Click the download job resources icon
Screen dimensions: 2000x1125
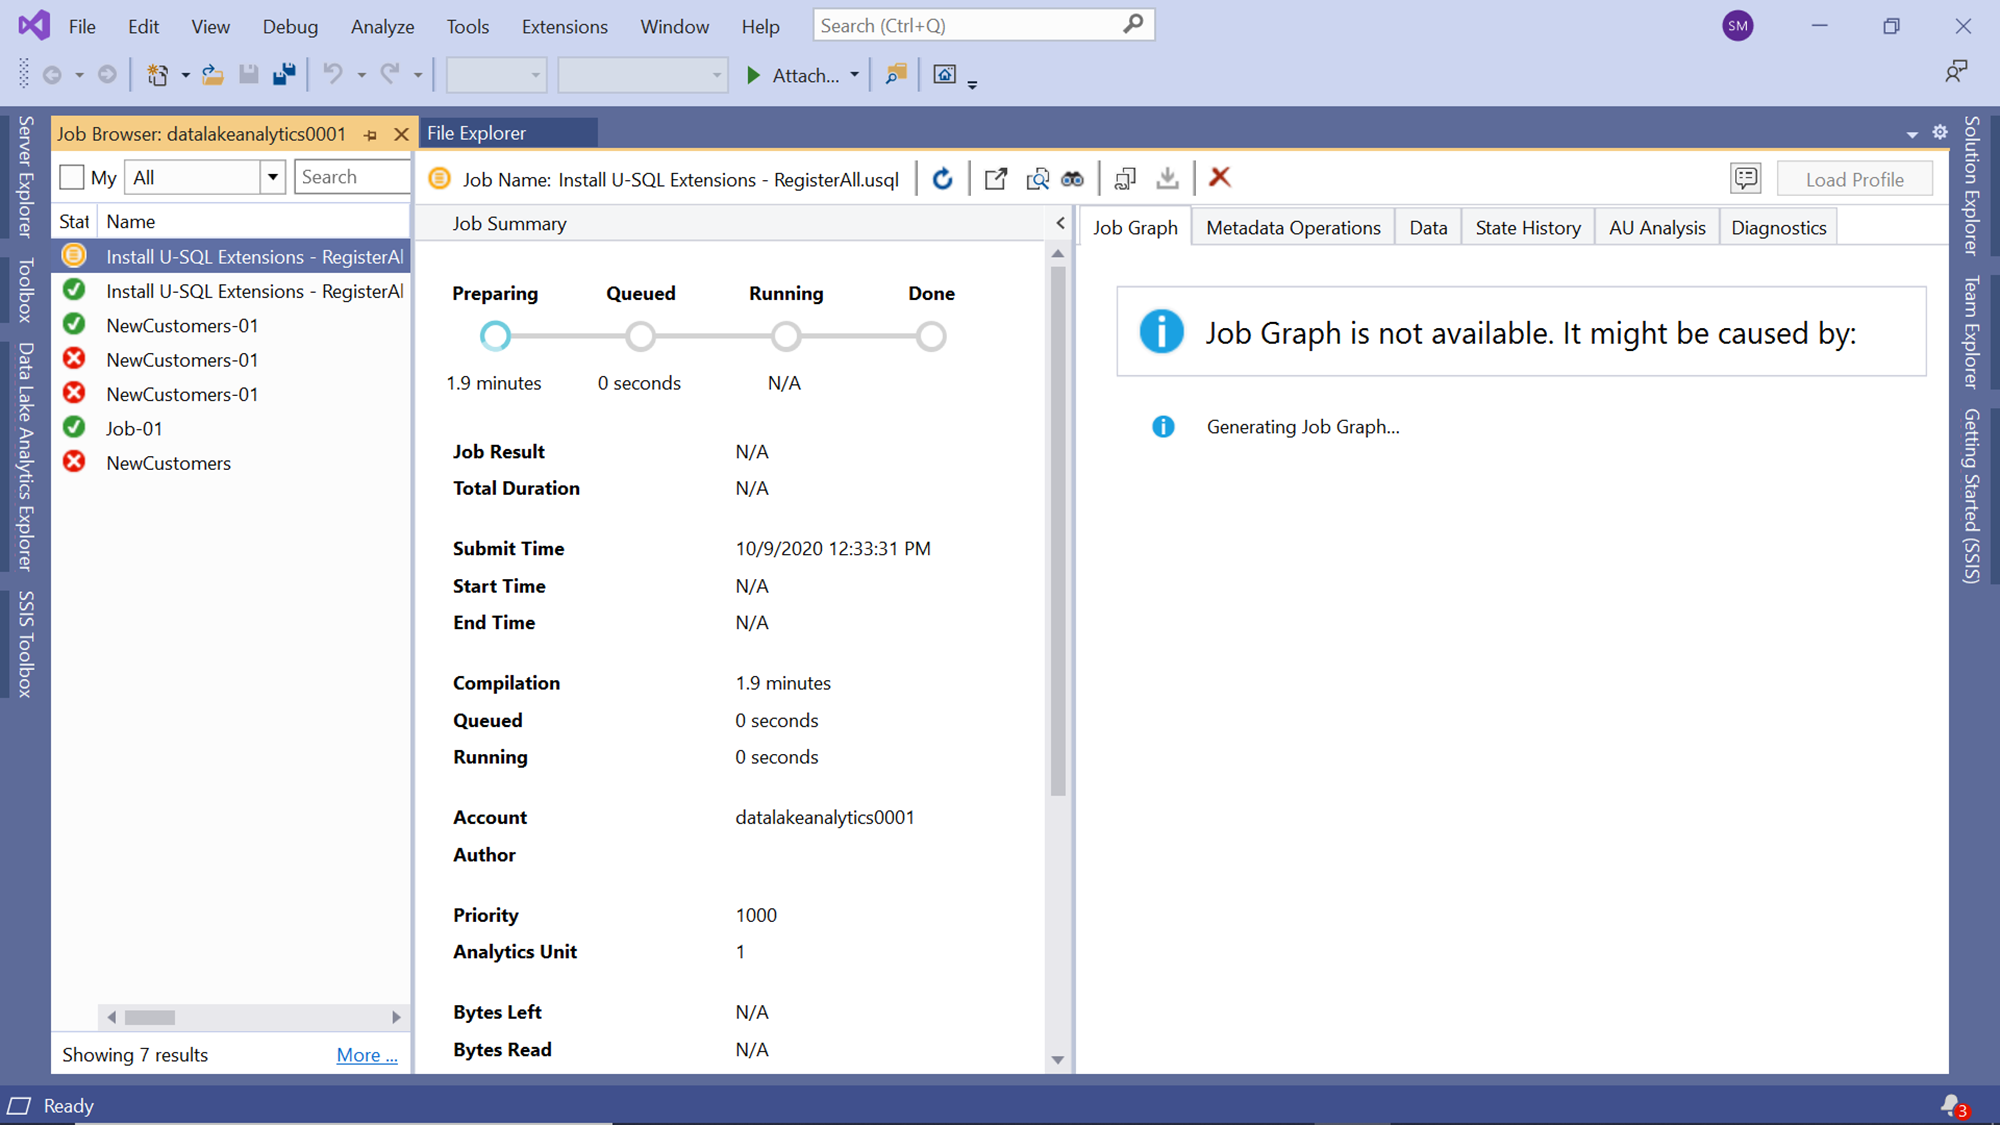[1167, 179]
